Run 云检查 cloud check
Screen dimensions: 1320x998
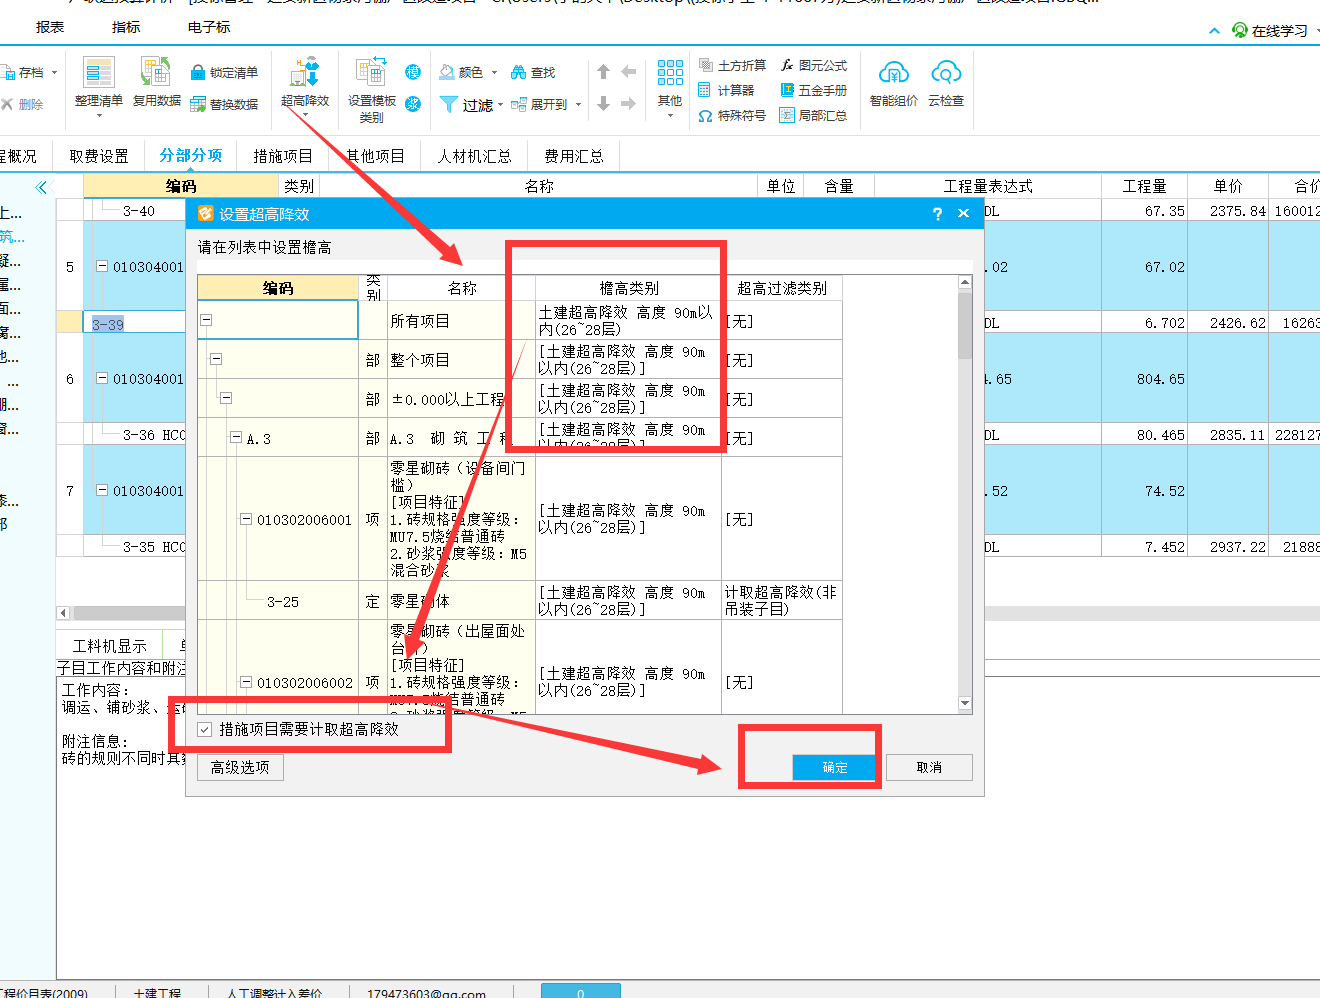point(946,82)
